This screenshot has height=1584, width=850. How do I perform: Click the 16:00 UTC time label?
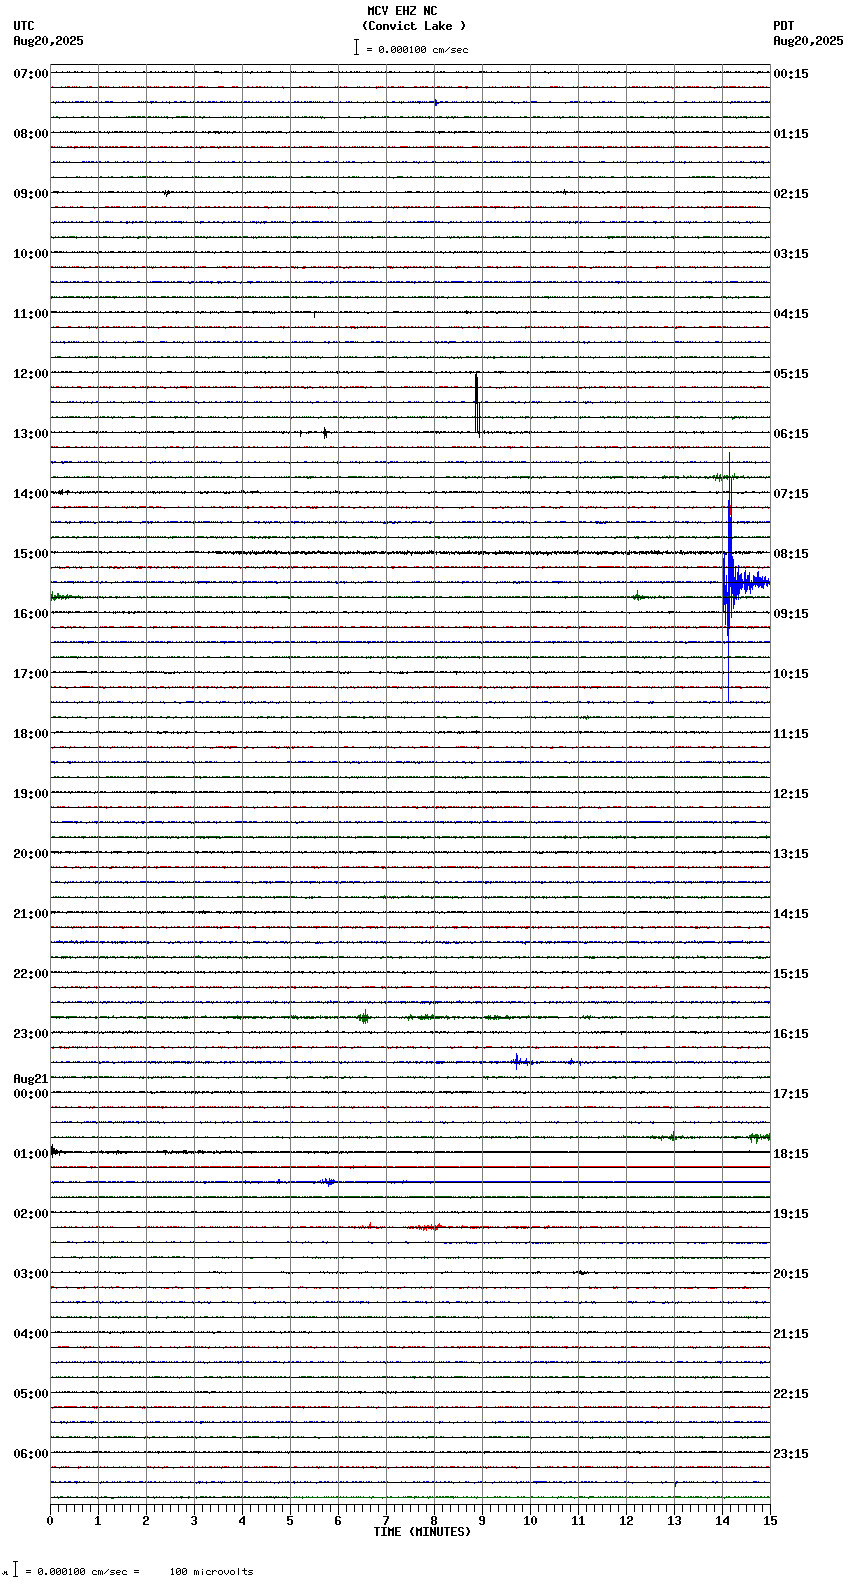(x=31, y=614)
